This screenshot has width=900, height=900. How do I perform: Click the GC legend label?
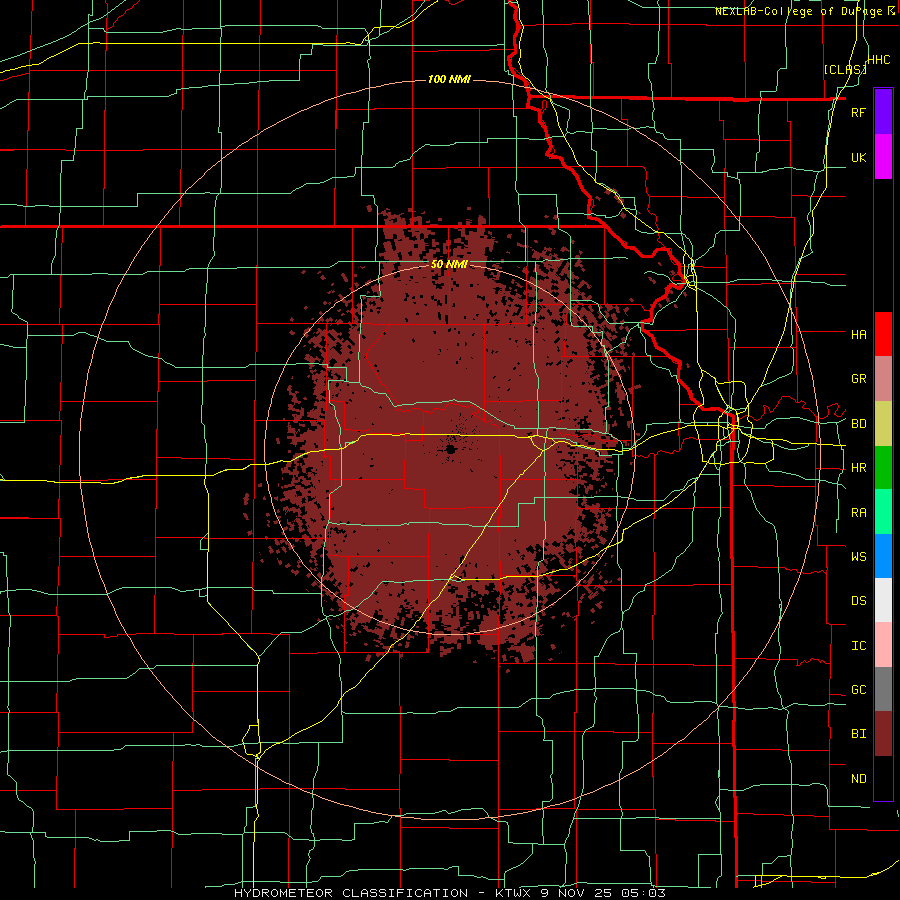coord(858,690)
